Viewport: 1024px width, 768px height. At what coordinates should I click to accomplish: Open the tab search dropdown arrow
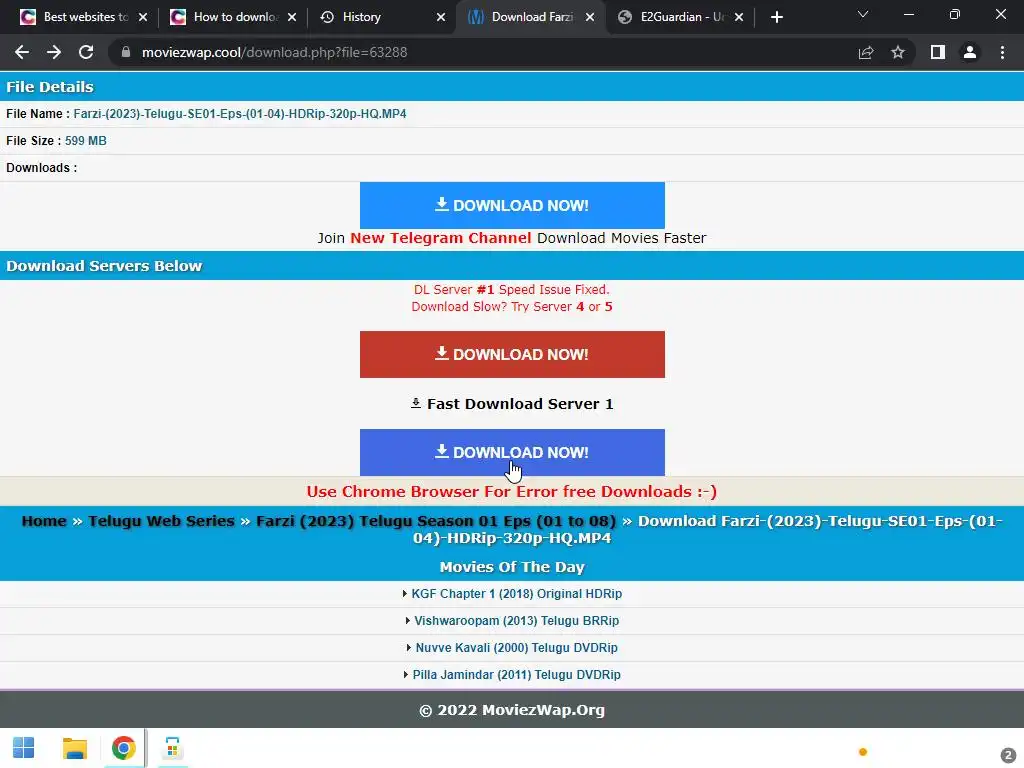(863, 14)
